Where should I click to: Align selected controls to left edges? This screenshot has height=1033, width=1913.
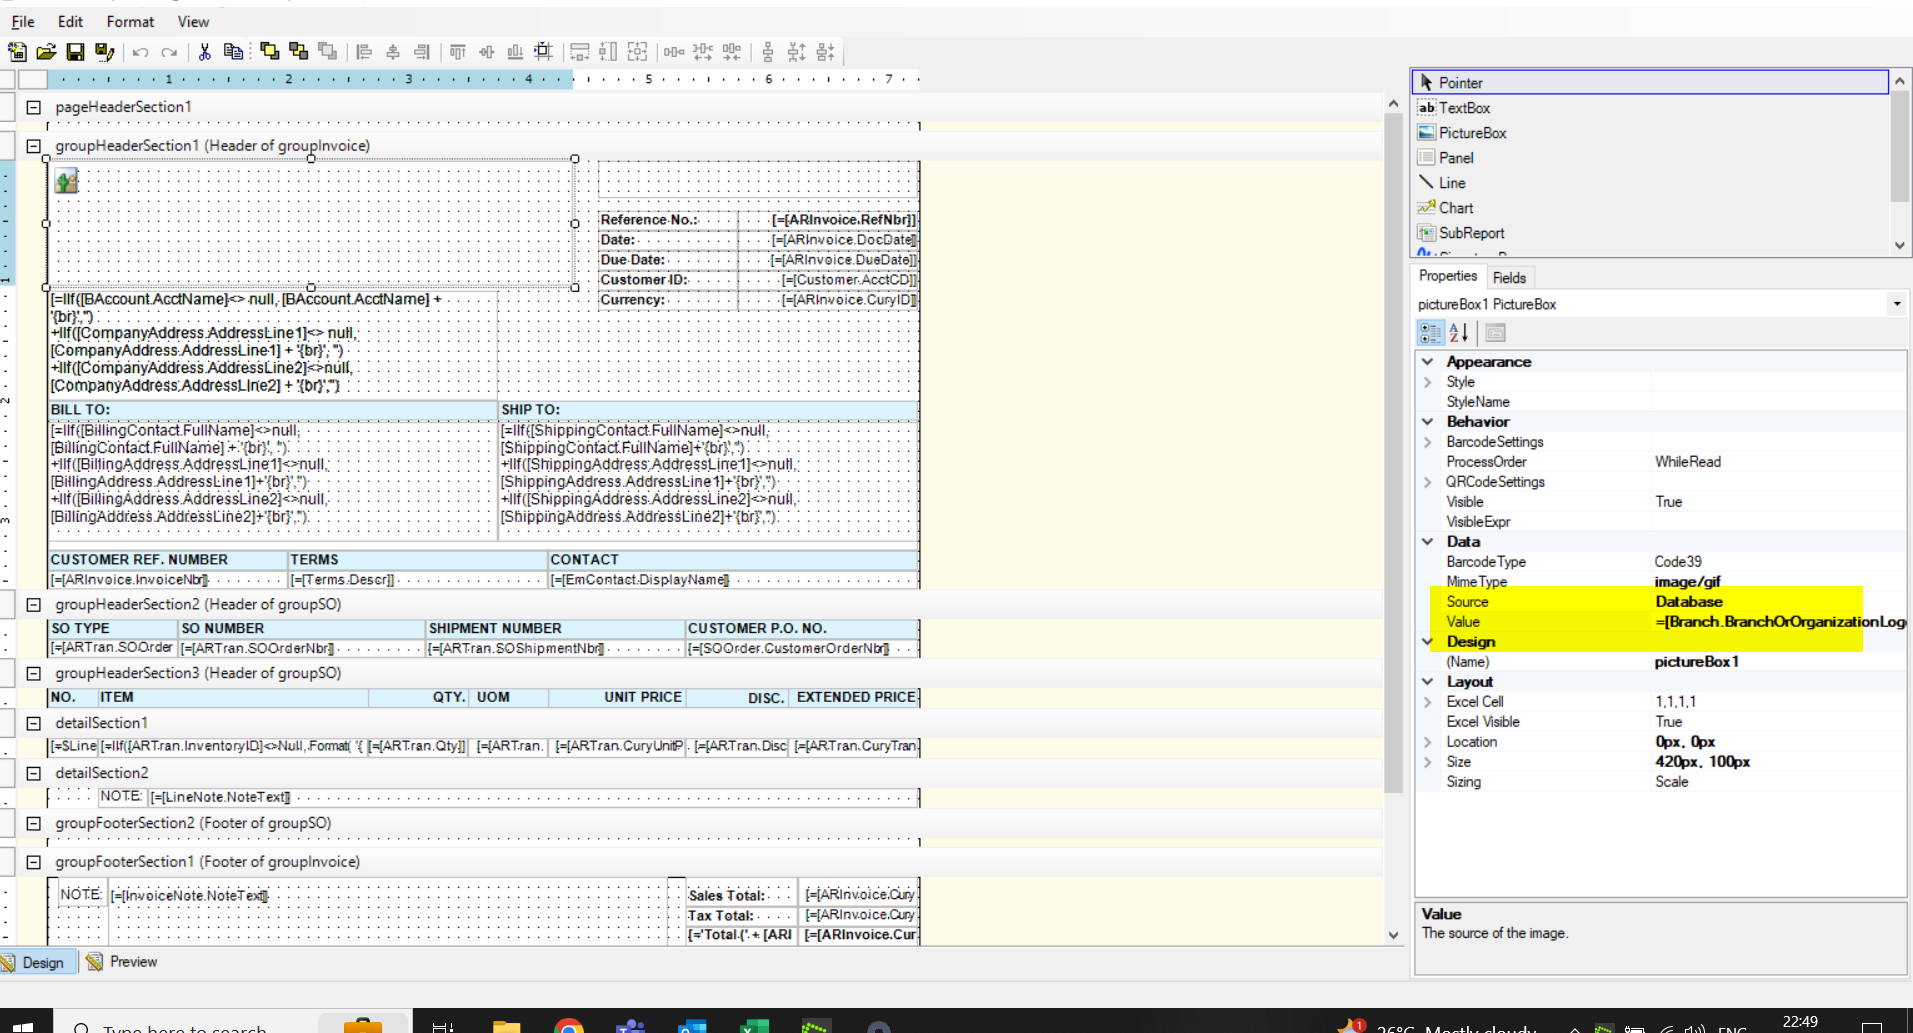364,52
